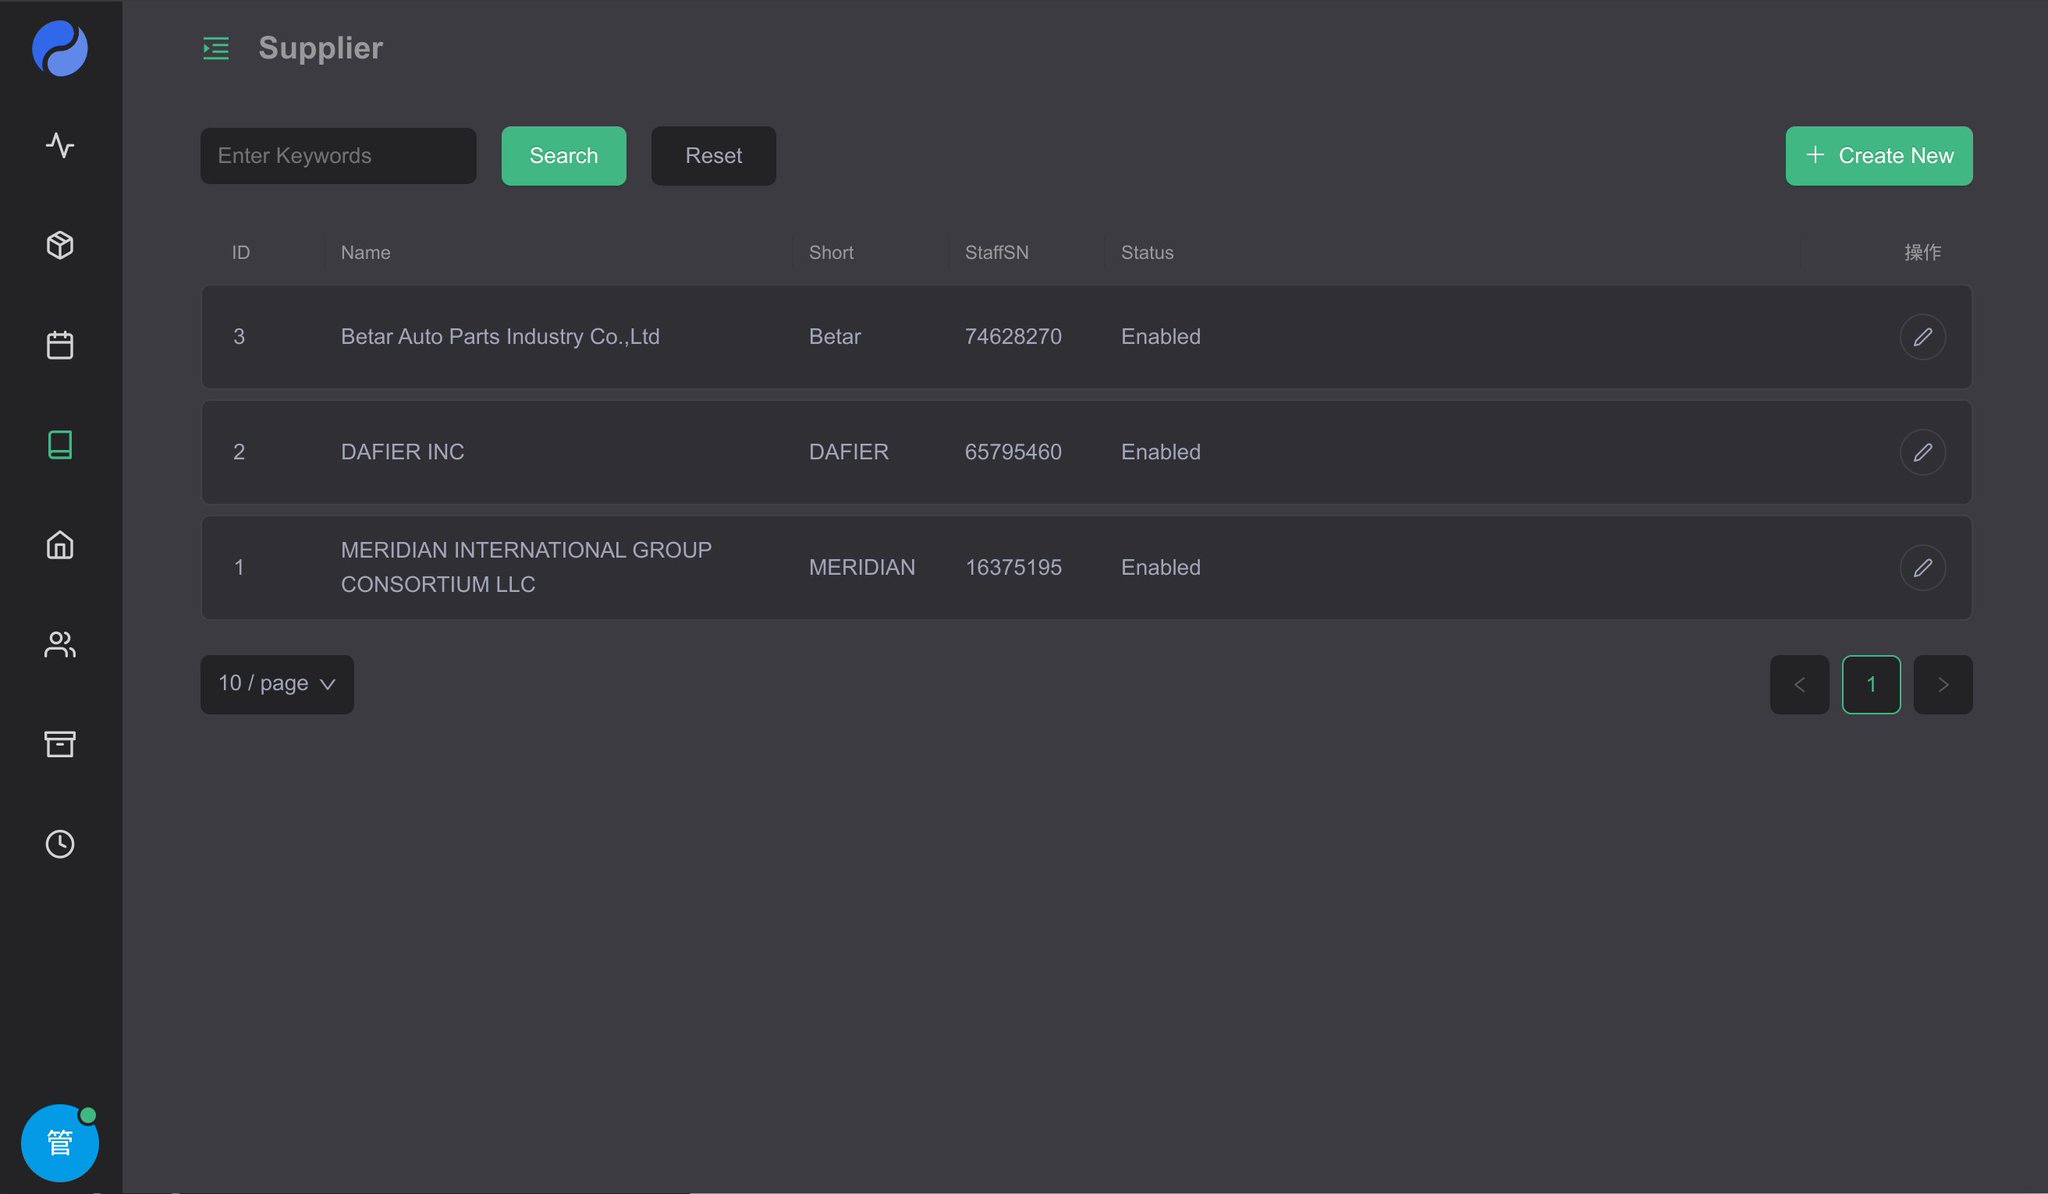Viewport: 2048px width, 1194px height.
Task: Click Create New supplier button
Action: pos(1878,156)
